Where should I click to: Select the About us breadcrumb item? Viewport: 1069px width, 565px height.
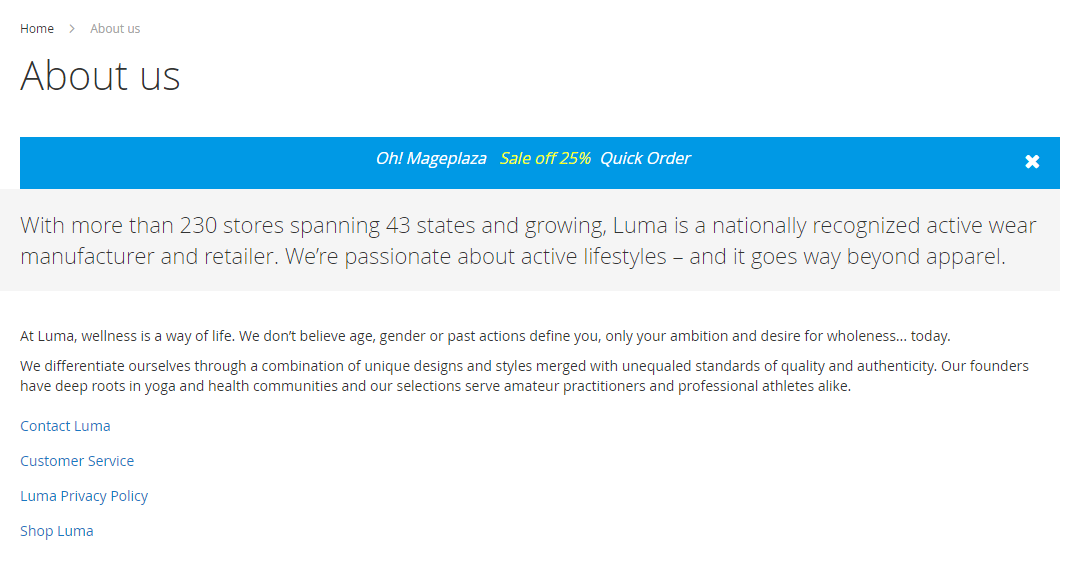115,29
